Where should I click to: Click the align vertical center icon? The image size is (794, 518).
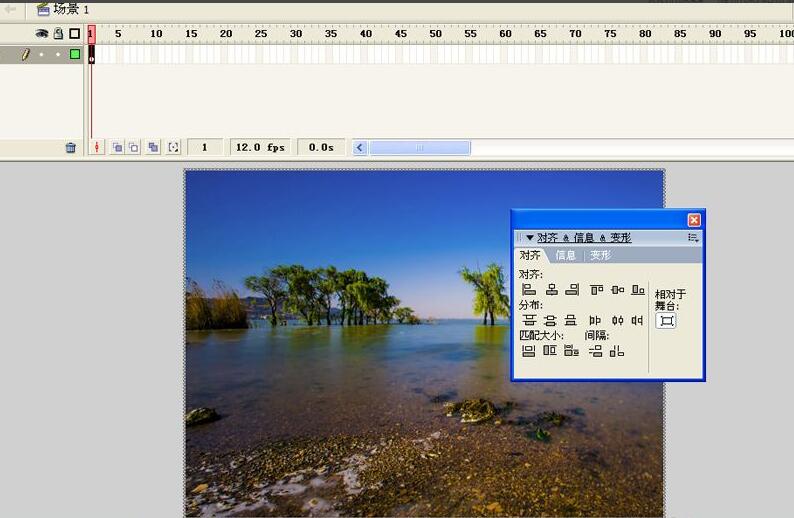point(617,290)
